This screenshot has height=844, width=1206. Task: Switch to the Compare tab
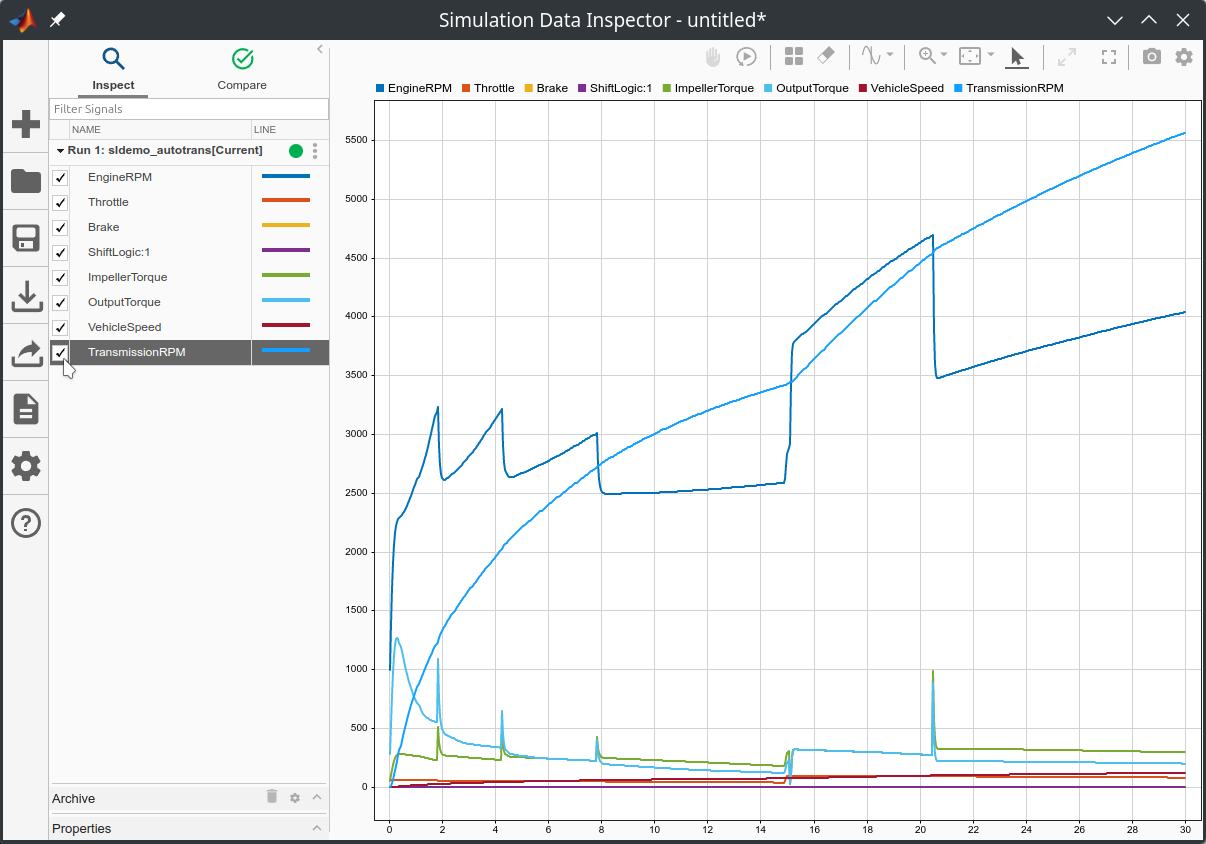click(x=242, y=69)
